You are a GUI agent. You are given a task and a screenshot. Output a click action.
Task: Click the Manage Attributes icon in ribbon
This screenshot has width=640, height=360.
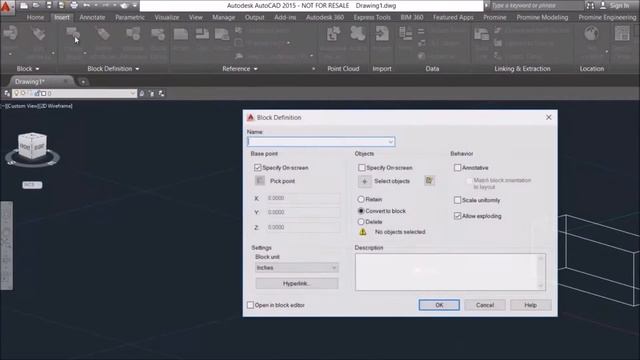tap(133, 34)
